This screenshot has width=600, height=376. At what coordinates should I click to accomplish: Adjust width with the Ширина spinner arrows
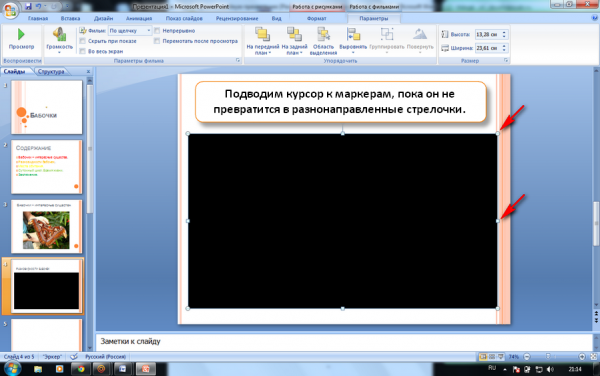(504, 48)
